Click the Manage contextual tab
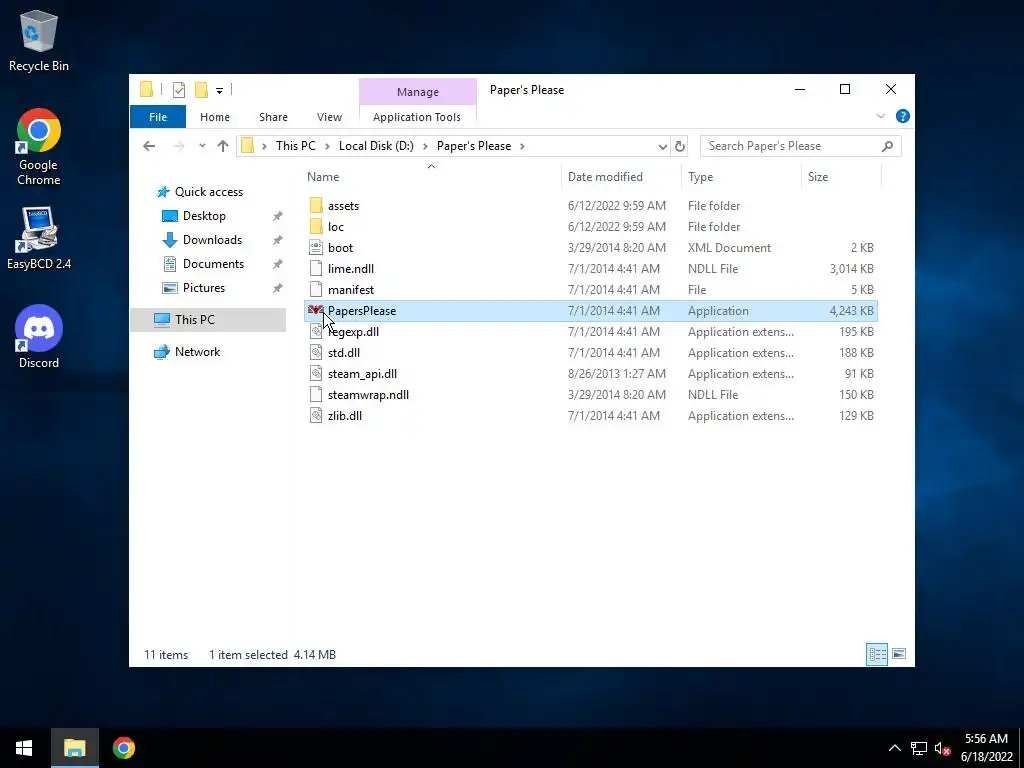 pos(418,92)
